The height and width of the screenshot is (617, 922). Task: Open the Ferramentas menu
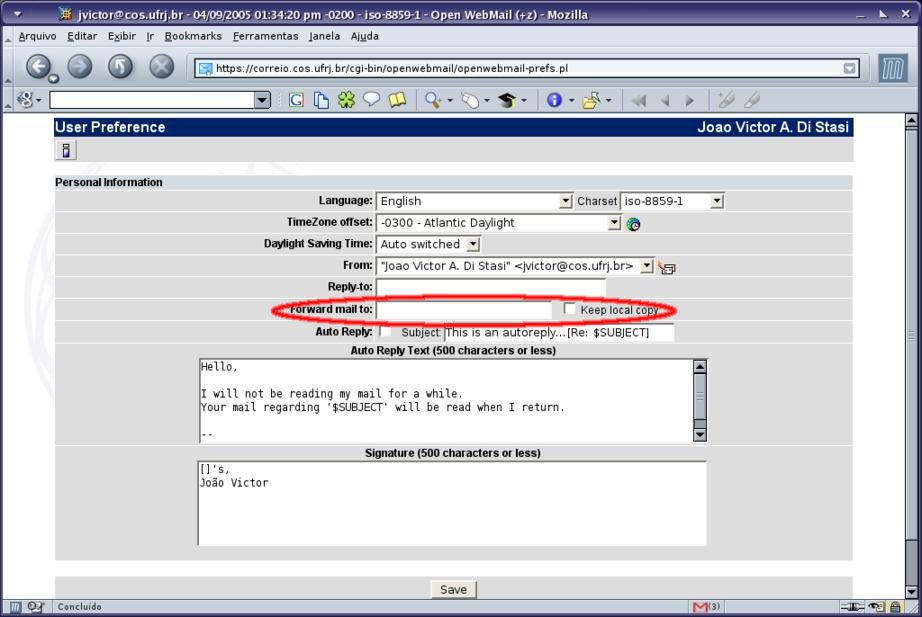pos(265,36)
